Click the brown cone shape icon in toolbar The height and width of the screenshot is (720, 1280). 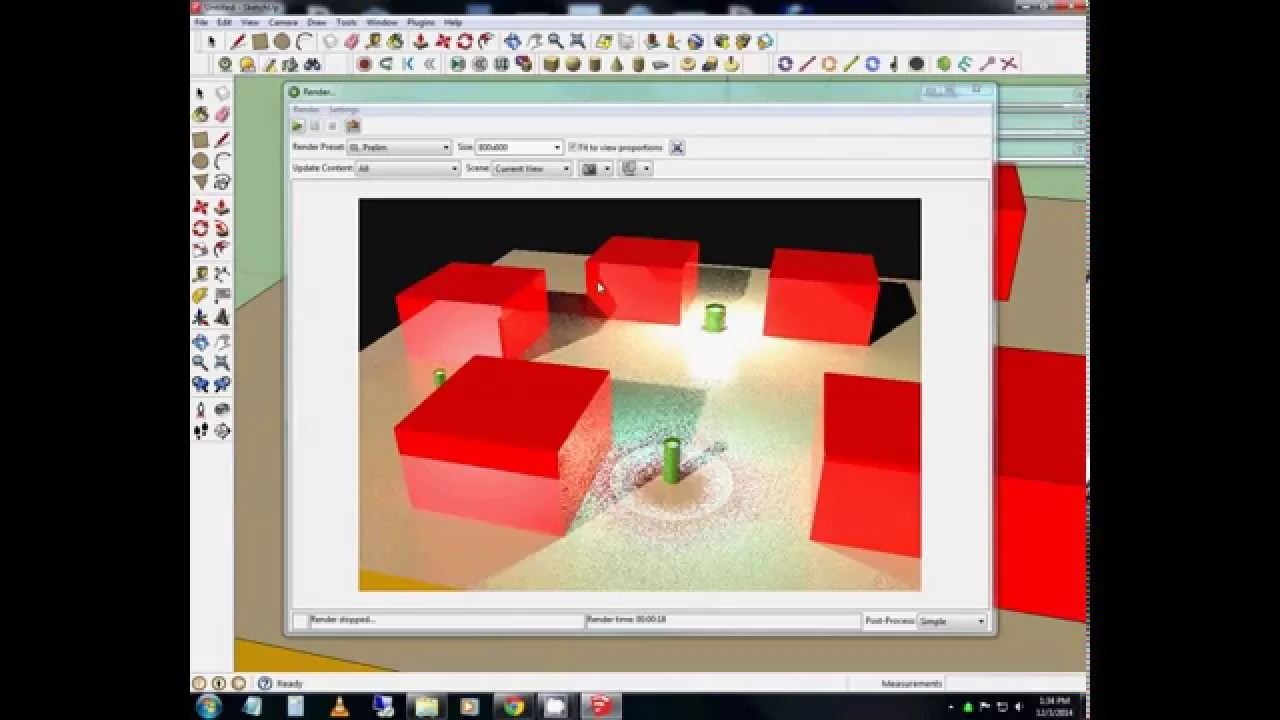pos(616,64)
